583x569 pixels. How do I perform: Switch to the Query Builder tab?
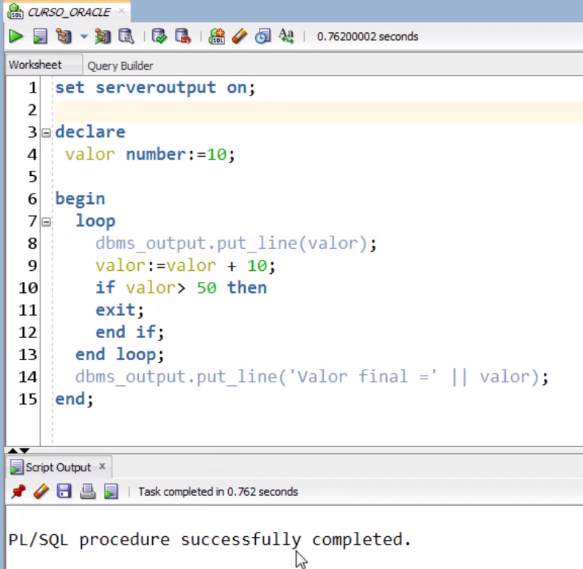(x=120, y=66)
